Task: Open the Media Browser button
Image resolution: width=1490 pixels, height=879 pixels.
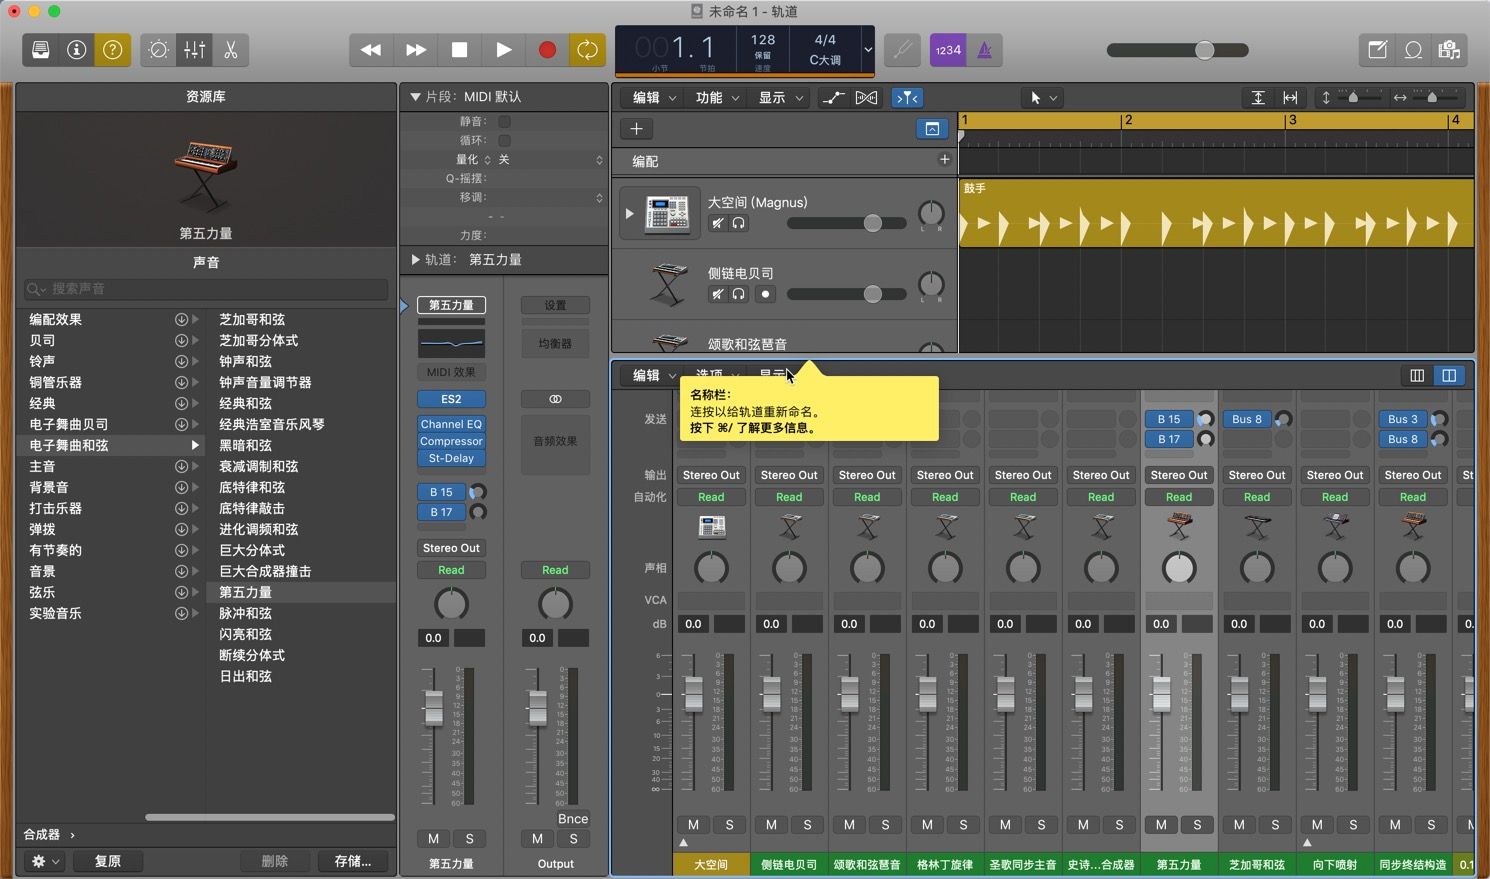Action: [1449, 50]
